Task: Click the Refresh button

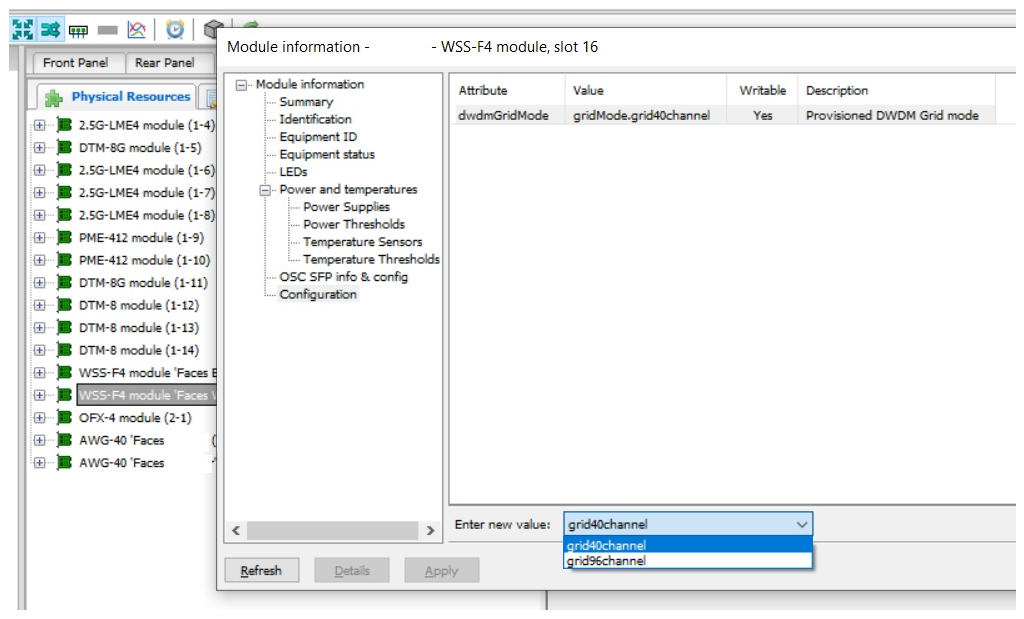Action: 261,571
